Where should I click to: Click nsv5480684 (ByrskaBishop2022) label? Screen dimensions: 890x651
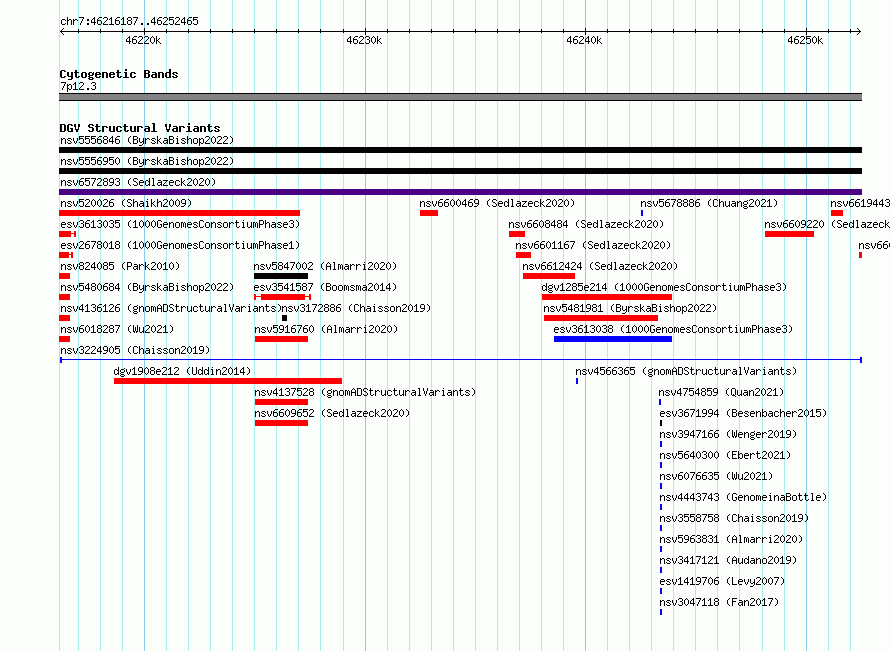(147, 287)
